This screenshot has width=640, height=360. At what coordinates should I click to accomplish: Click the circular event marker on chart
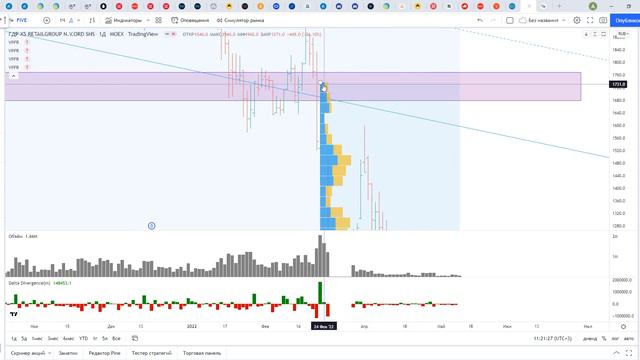[151, 226]
